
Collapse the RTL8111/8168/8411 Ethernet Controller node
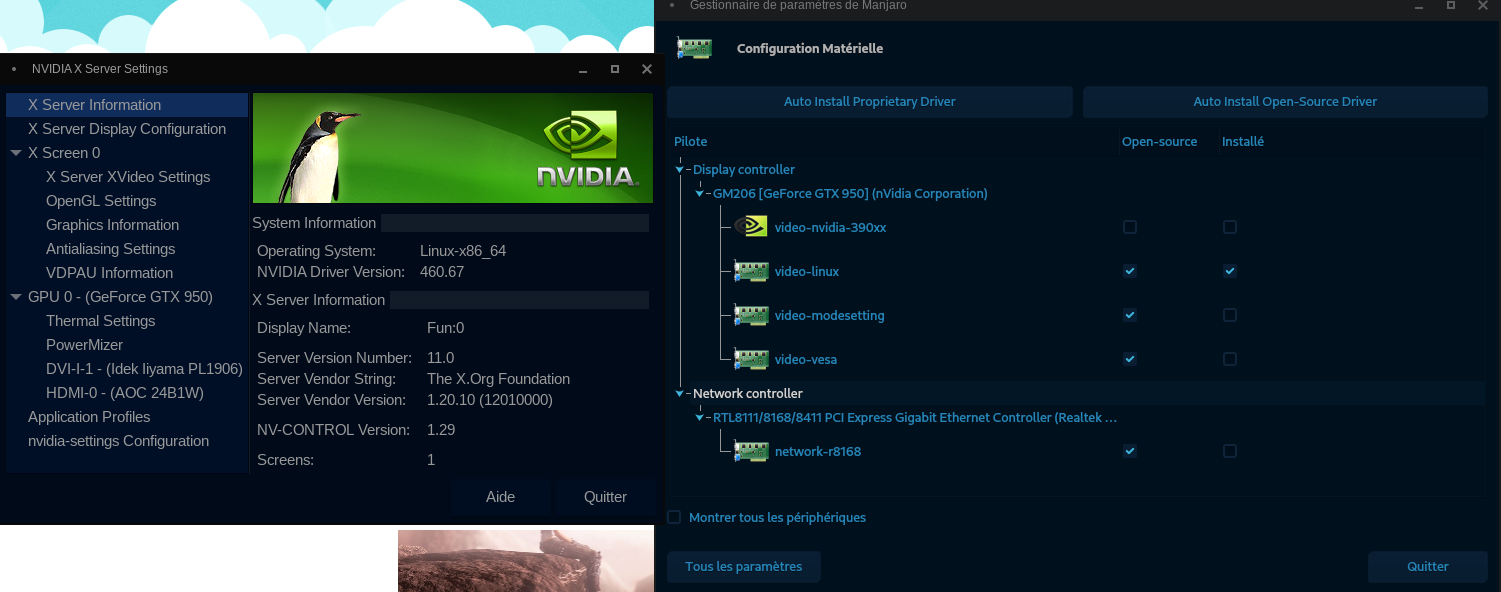[700, 418]
